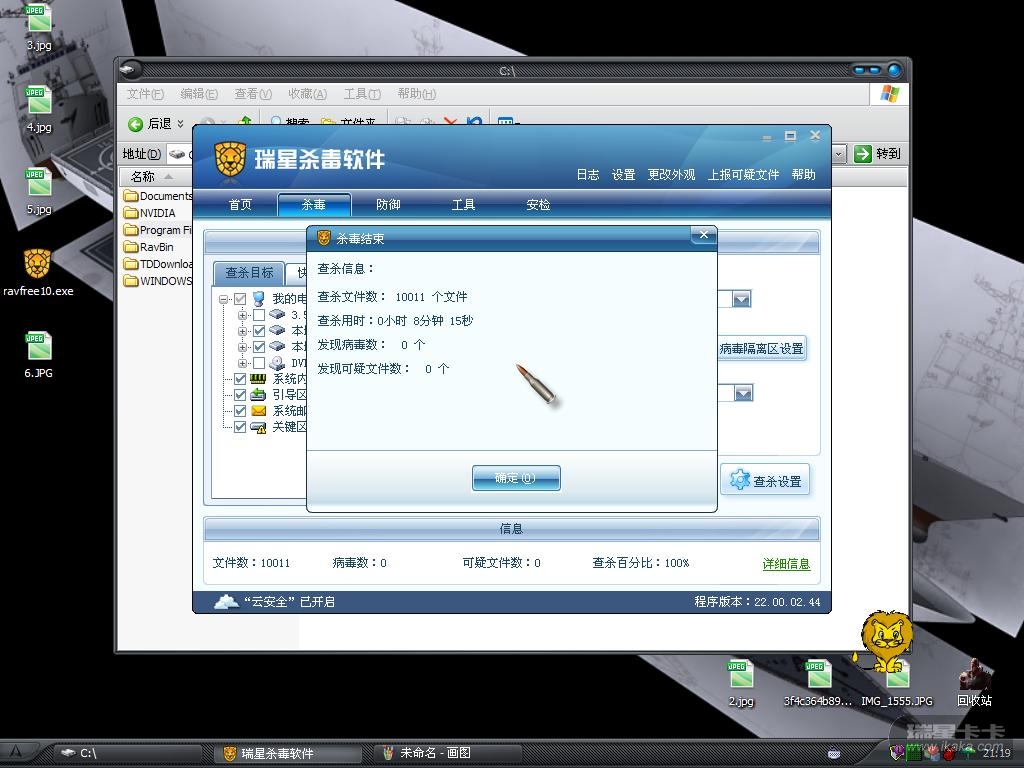Open 查看(V) menu in Explorer window
The width and height of the screenshot is (1024, 768).
click(x=253, y=94)
